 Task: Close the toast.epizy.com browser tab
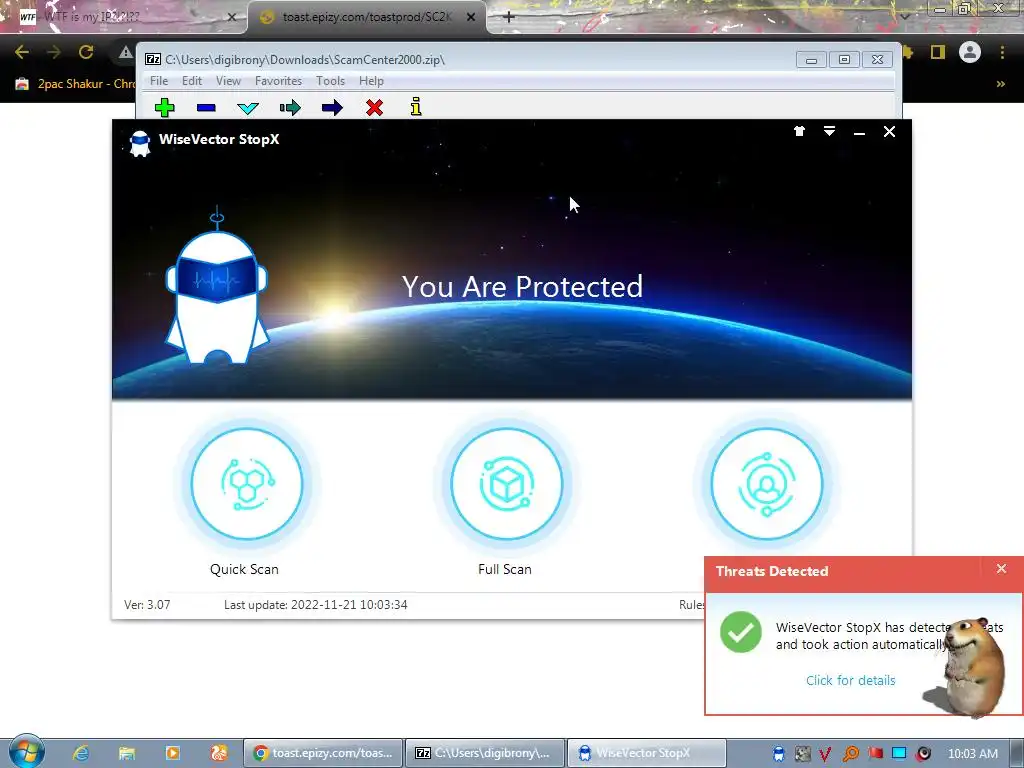(x=471, y=17)
